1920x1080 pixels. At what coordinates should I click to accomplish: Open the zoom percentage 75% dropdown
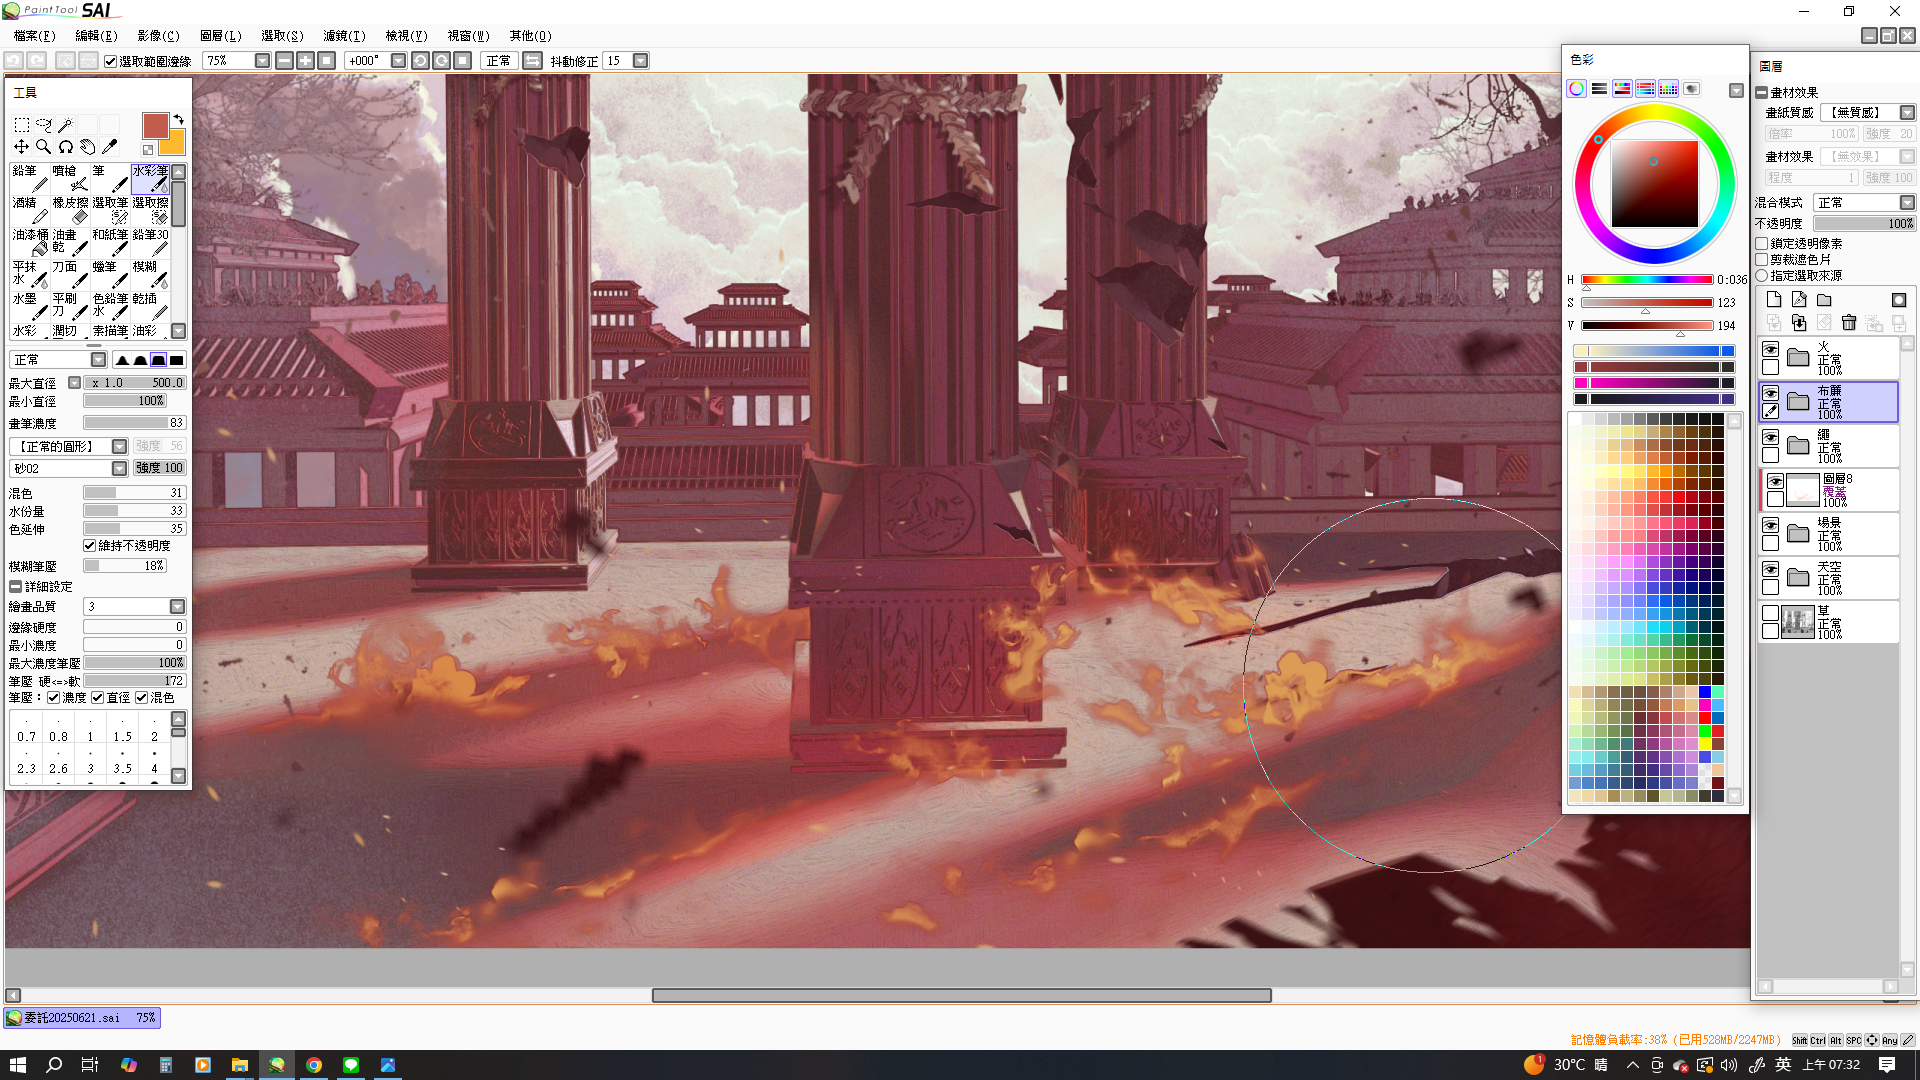click(262, 61)
